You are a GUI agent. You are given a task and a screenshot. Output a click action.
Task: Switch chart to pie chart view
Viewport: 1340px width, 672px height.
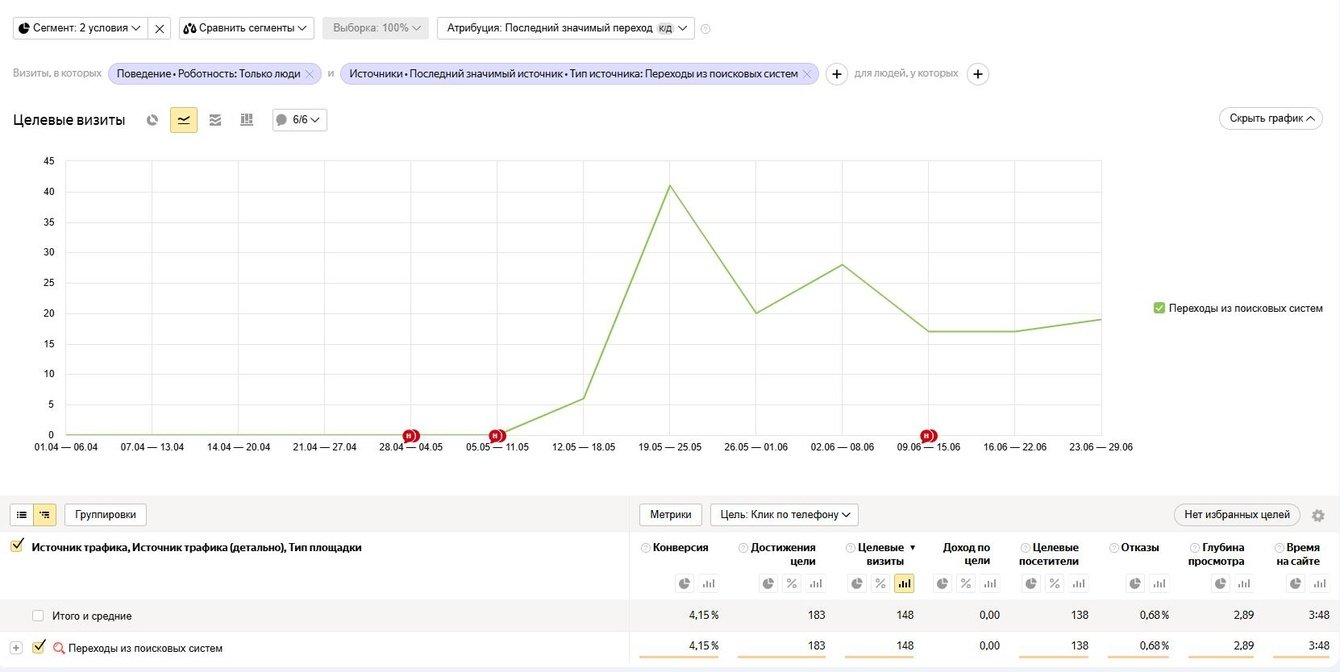[152, 120]
